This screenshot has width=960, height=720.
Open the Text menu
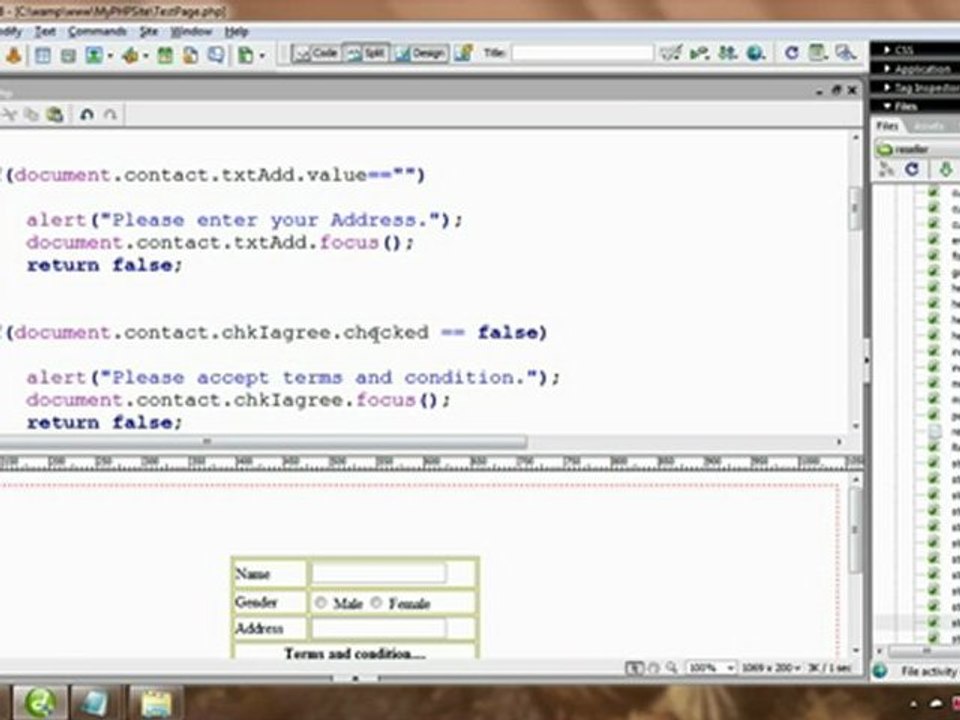[x=44, y=31]
